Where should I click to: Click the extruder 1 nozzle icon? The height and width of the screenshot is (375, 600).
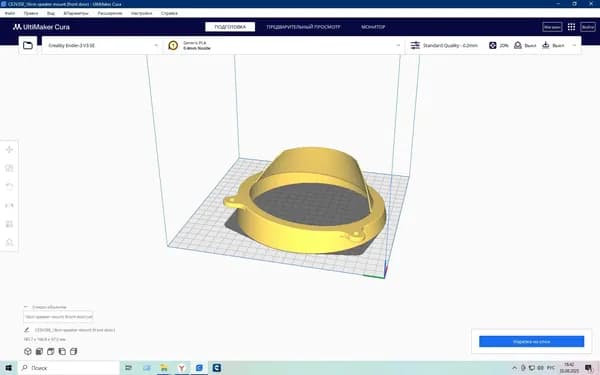tap(173, 46)
